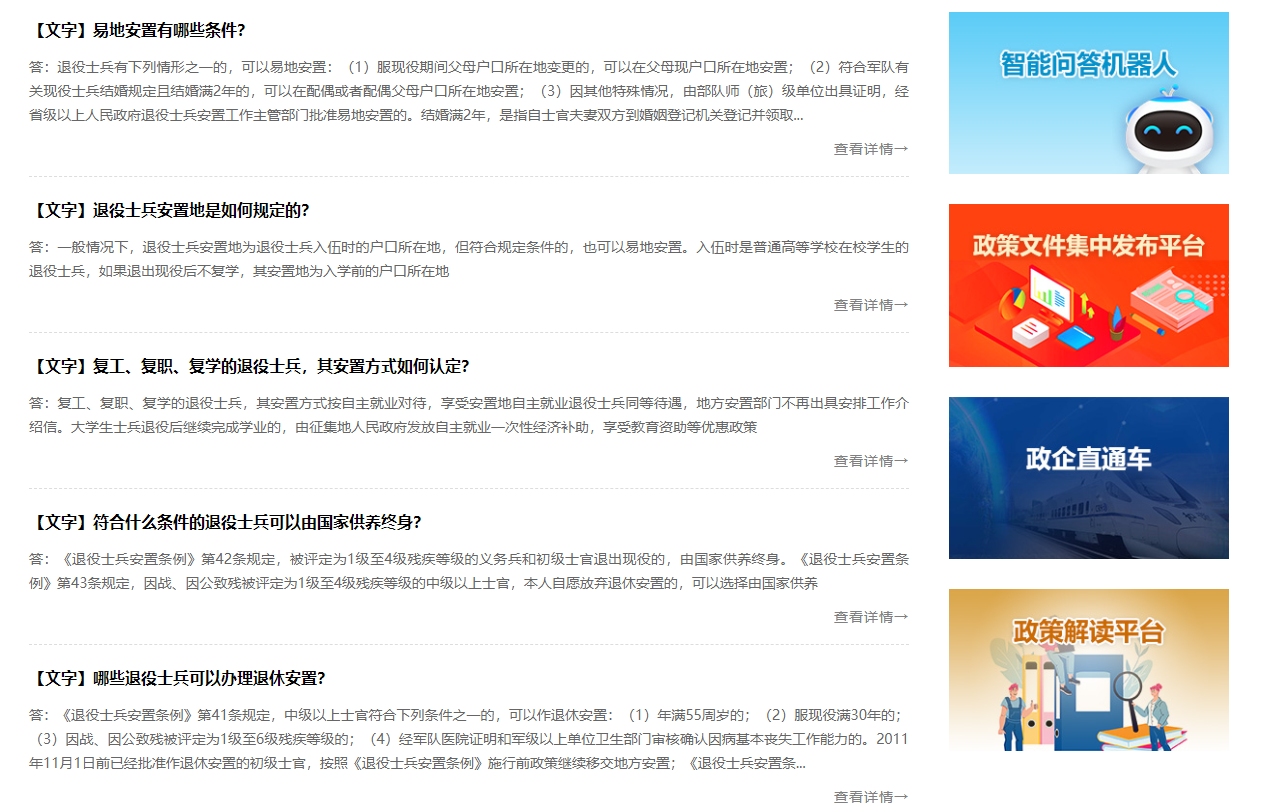
Task: Open the 政策解读平台 banner
Action: (x=1089, y=670)
